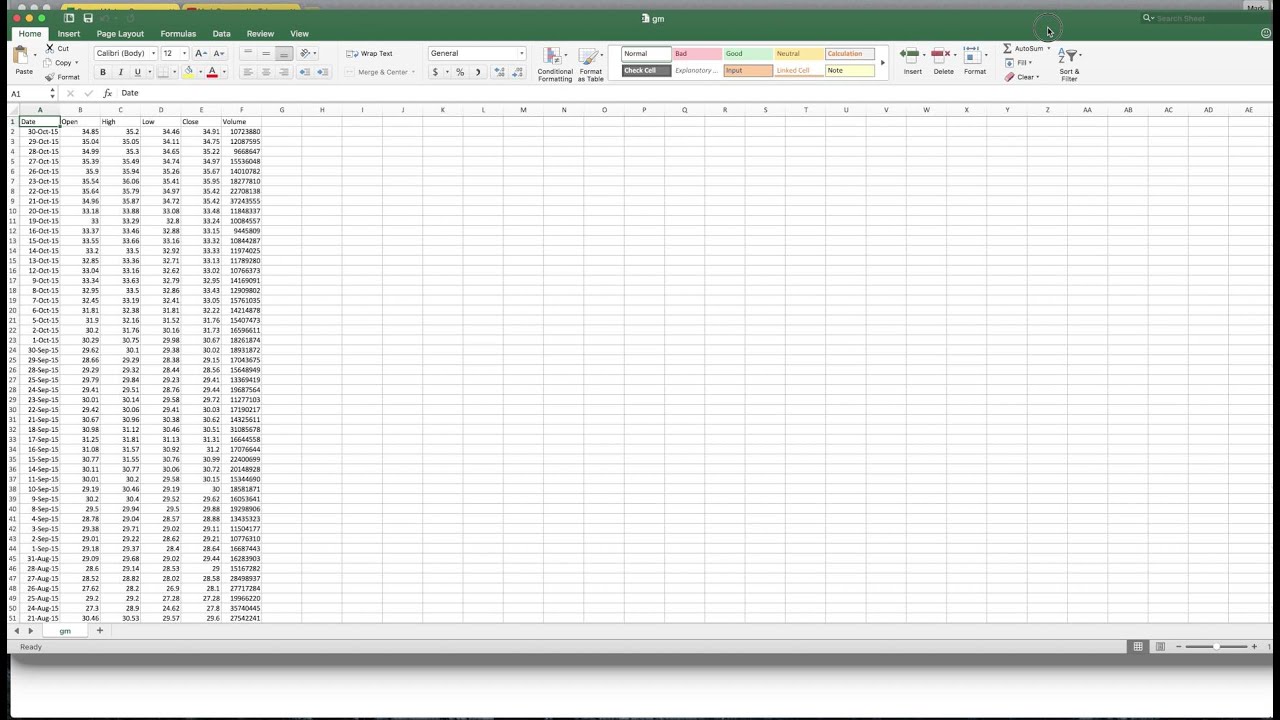1280x720 pixels.
Task: Click the Sort & Filter icon
Action: (x=1069, y=56)
